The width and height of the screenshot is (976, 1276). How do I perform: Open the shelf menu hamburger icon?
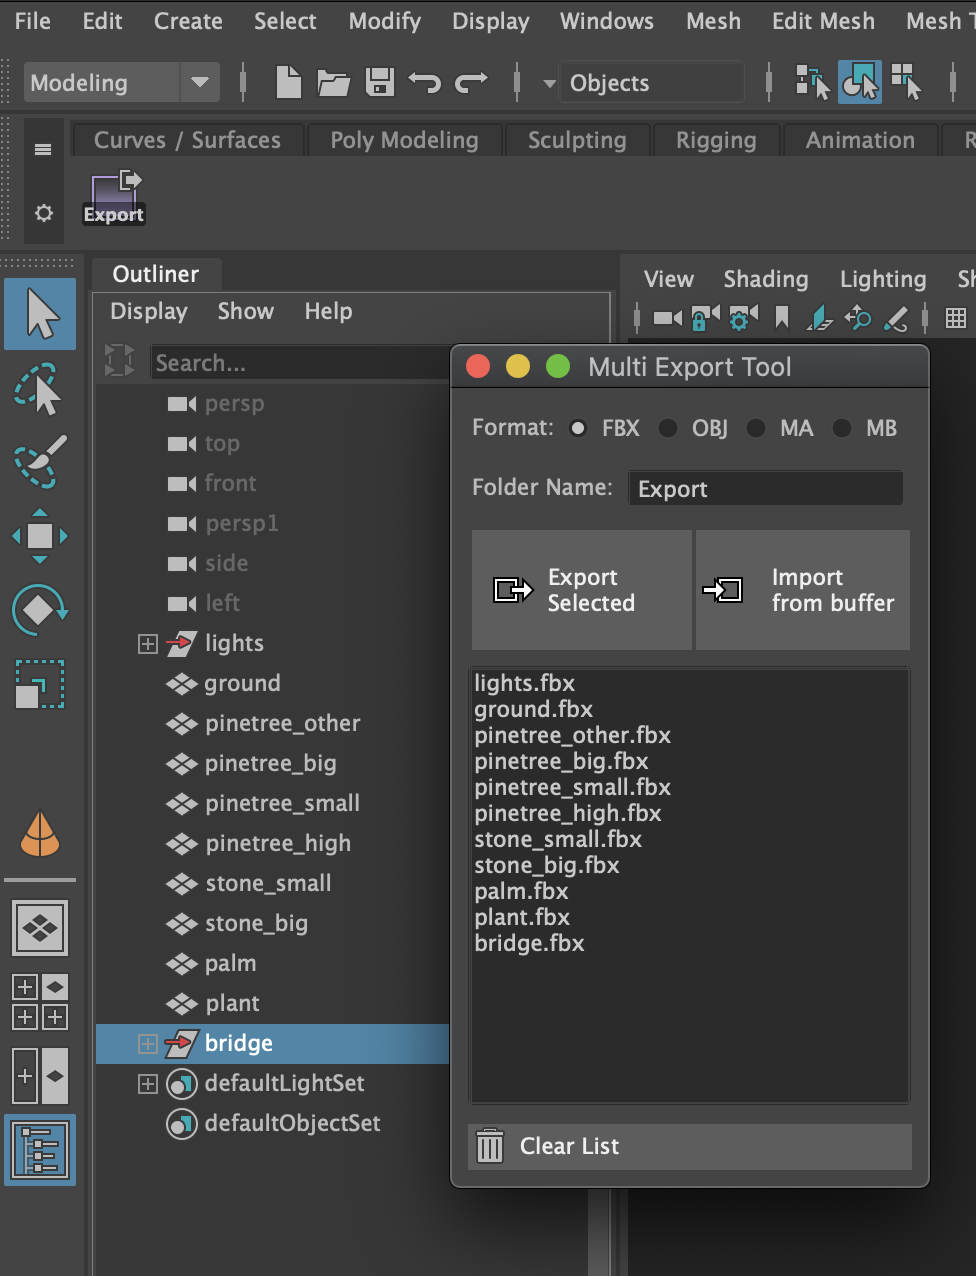pyautogui.click(x=43, y=150)
